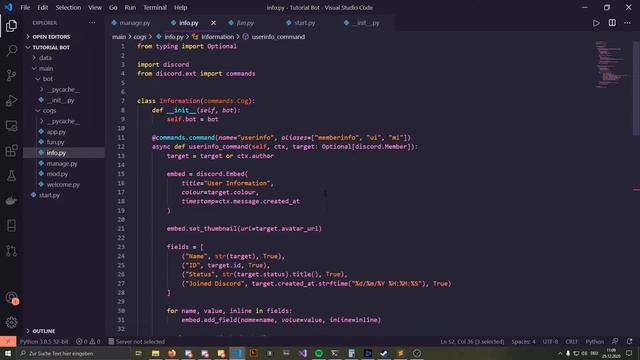Run the Python file with play button
The image size is (640, 360).
596,23
